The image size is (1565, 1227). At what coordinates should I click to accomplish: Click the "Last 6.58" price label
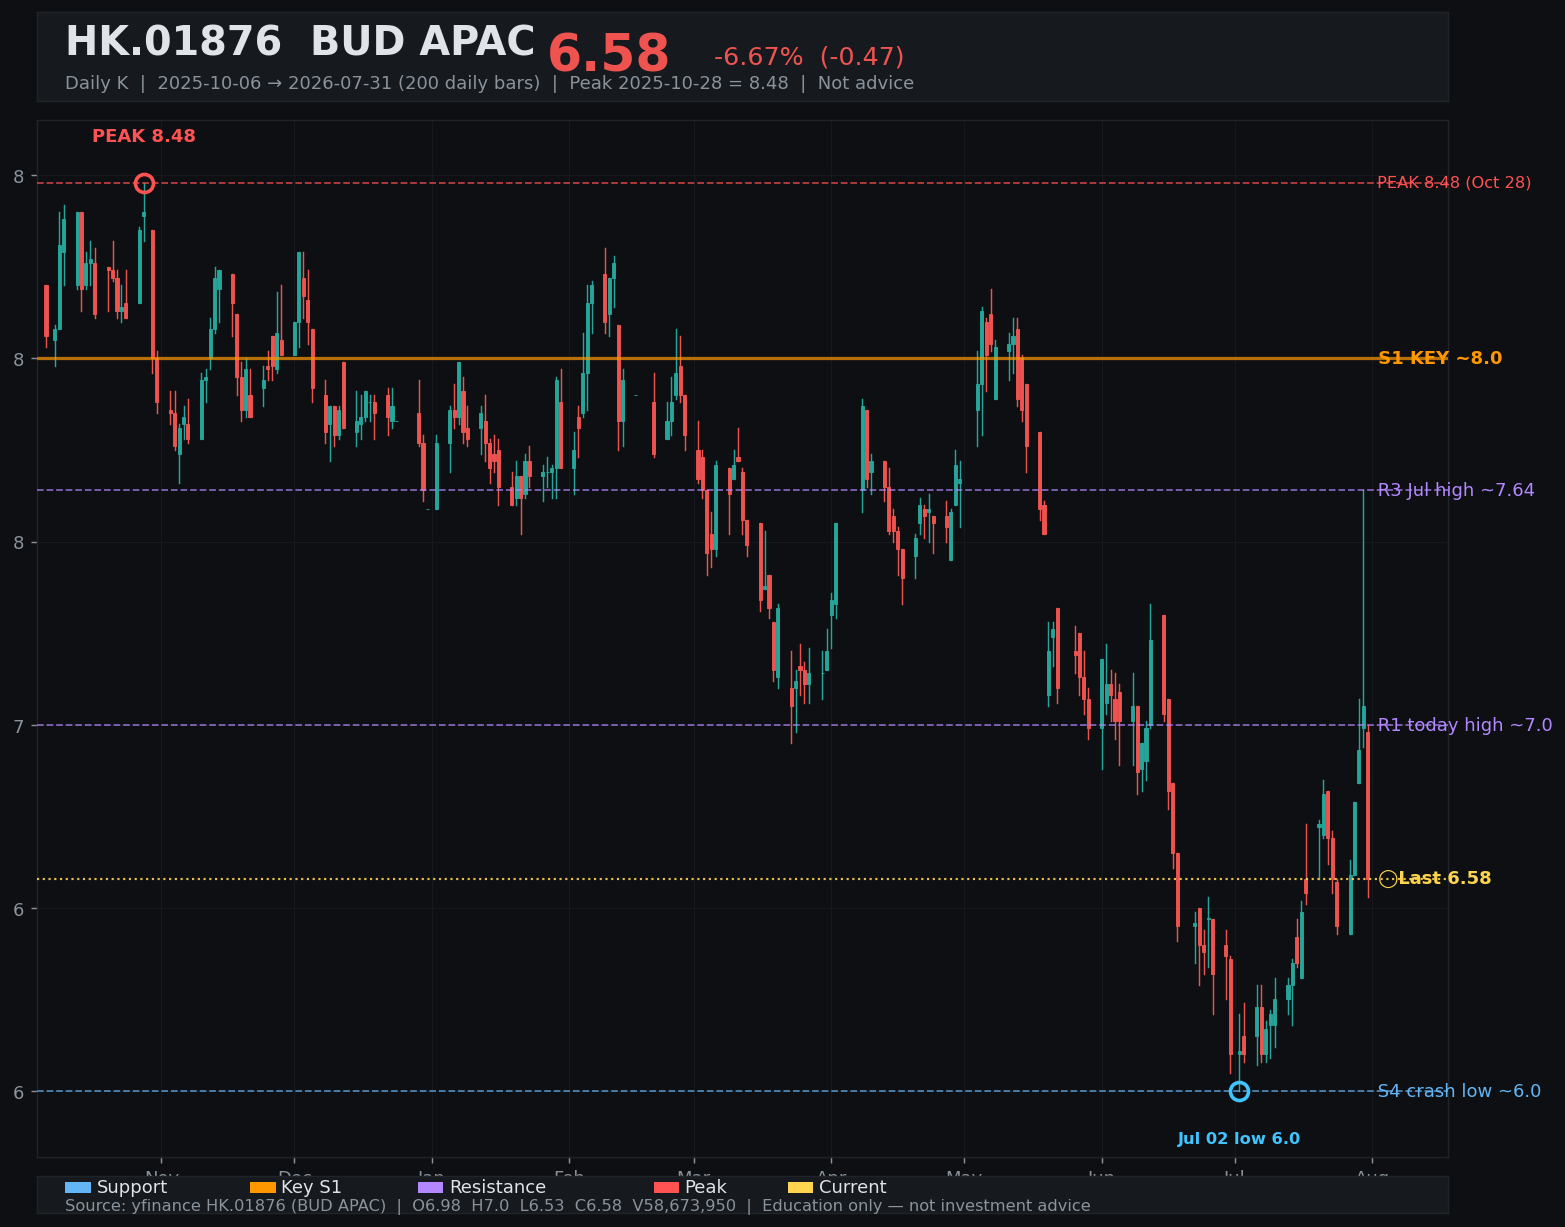(x=1445, y=879)
